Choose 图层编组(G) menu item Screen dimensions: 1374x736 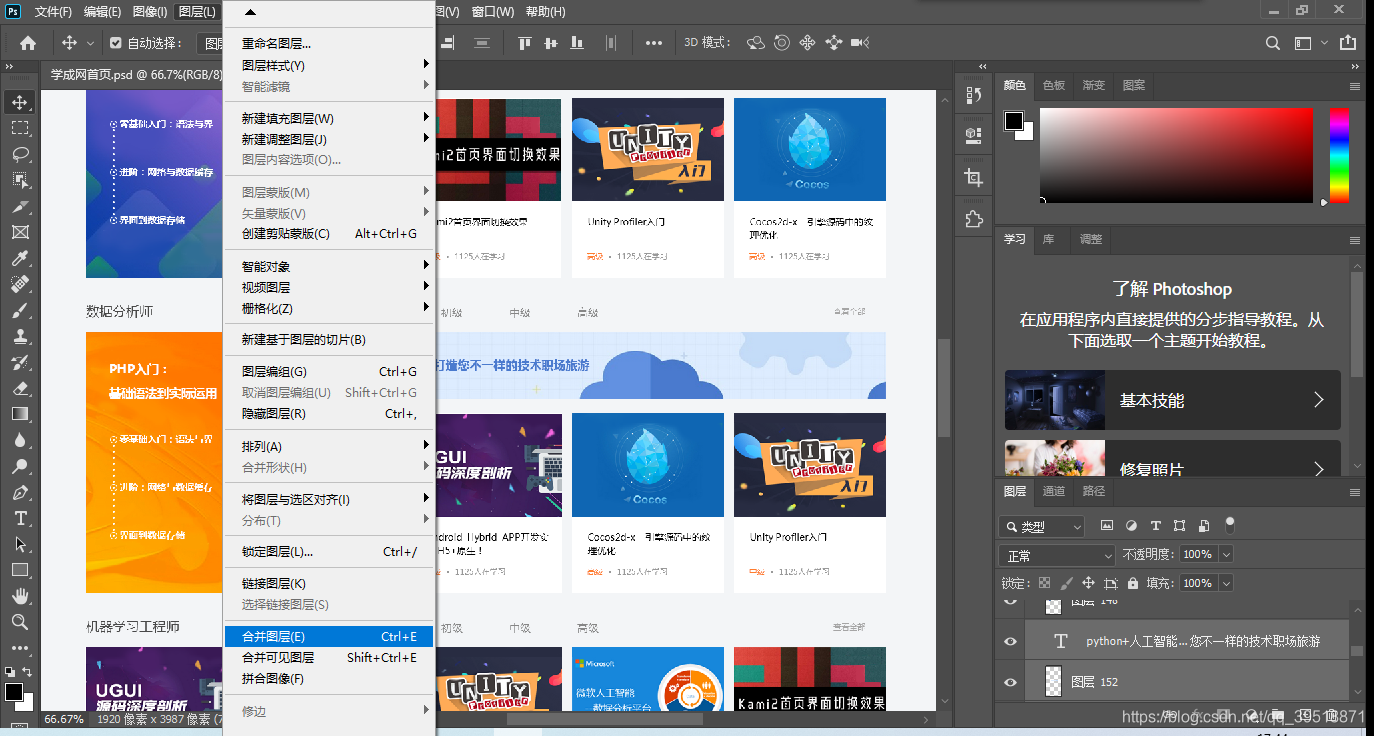coord(328,371)
